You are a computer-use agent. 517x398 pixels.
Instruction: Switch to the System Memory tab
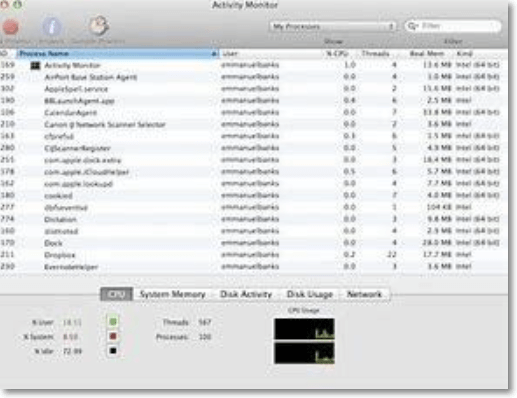tap(173, 294)
